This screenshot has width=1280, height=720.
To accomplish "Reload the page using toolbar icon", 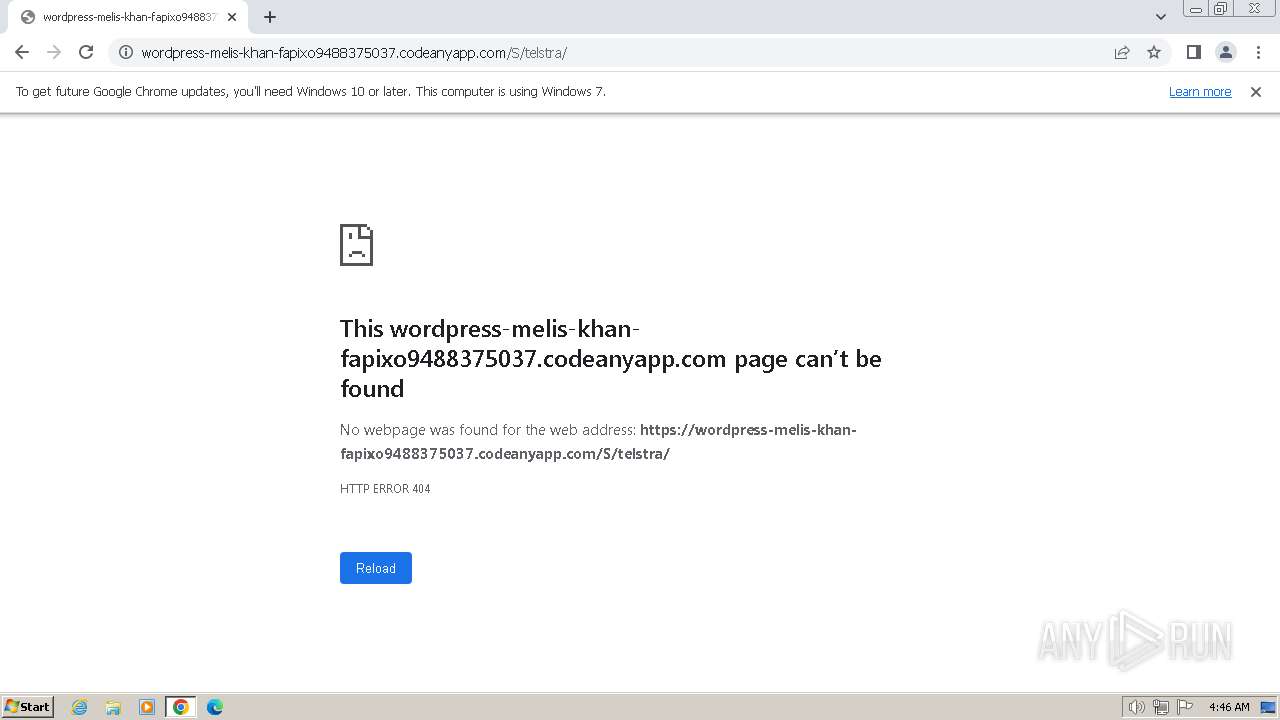I will 86,52.
